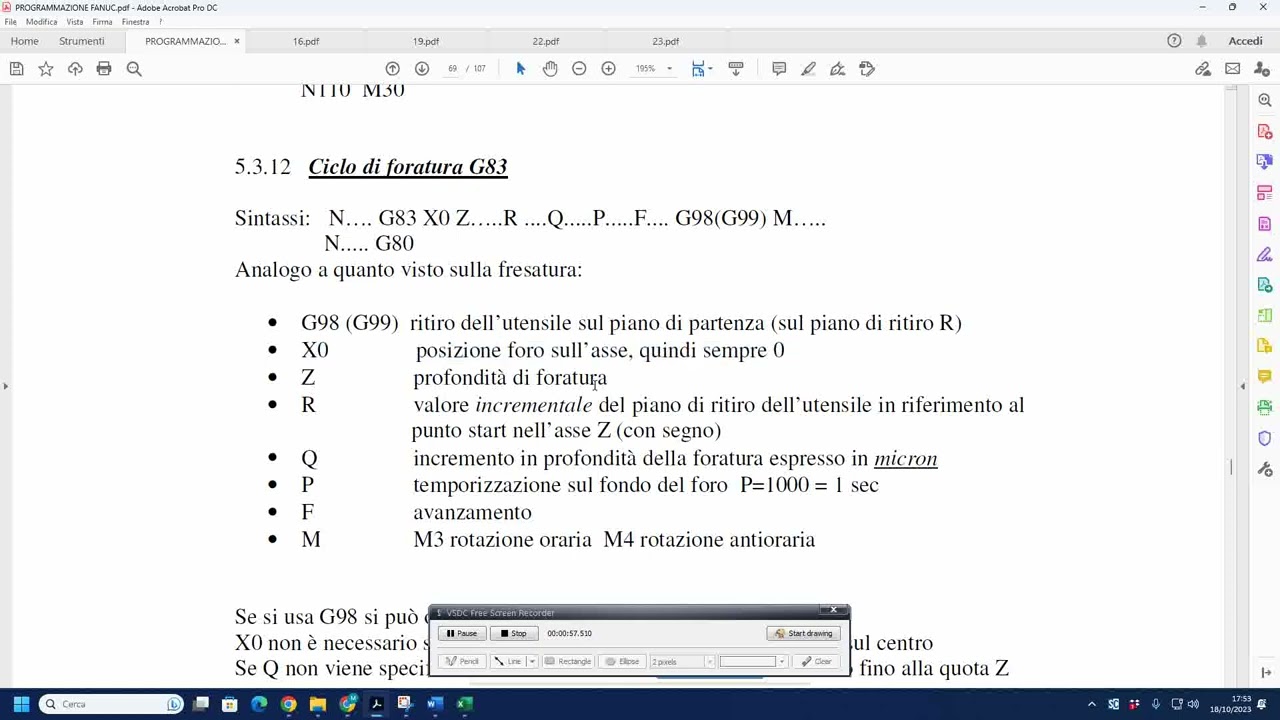Expand the Line tool dropdown in recorder
1280x720 pixels.
tap(532, 661)
